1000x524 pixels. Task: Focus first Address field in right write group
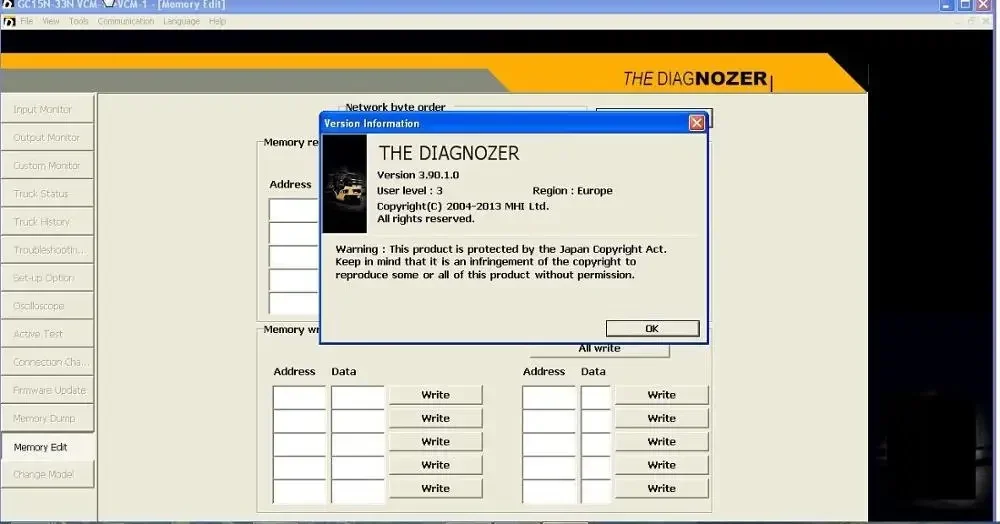549,397
